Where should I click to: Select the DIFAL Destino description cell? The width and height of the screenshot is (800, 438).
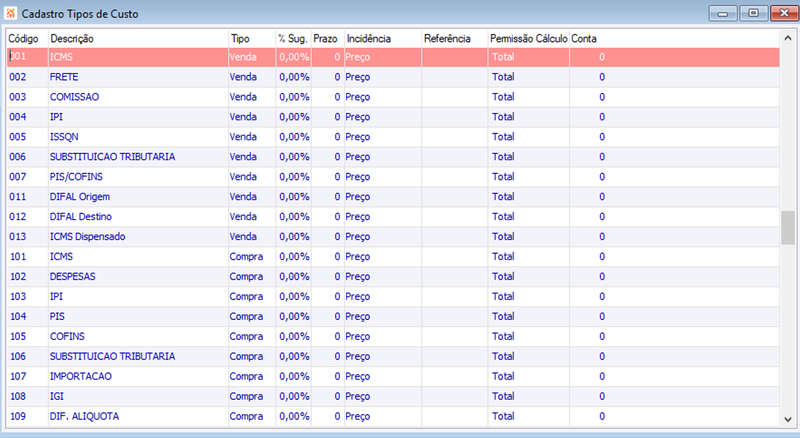(138, 216)
